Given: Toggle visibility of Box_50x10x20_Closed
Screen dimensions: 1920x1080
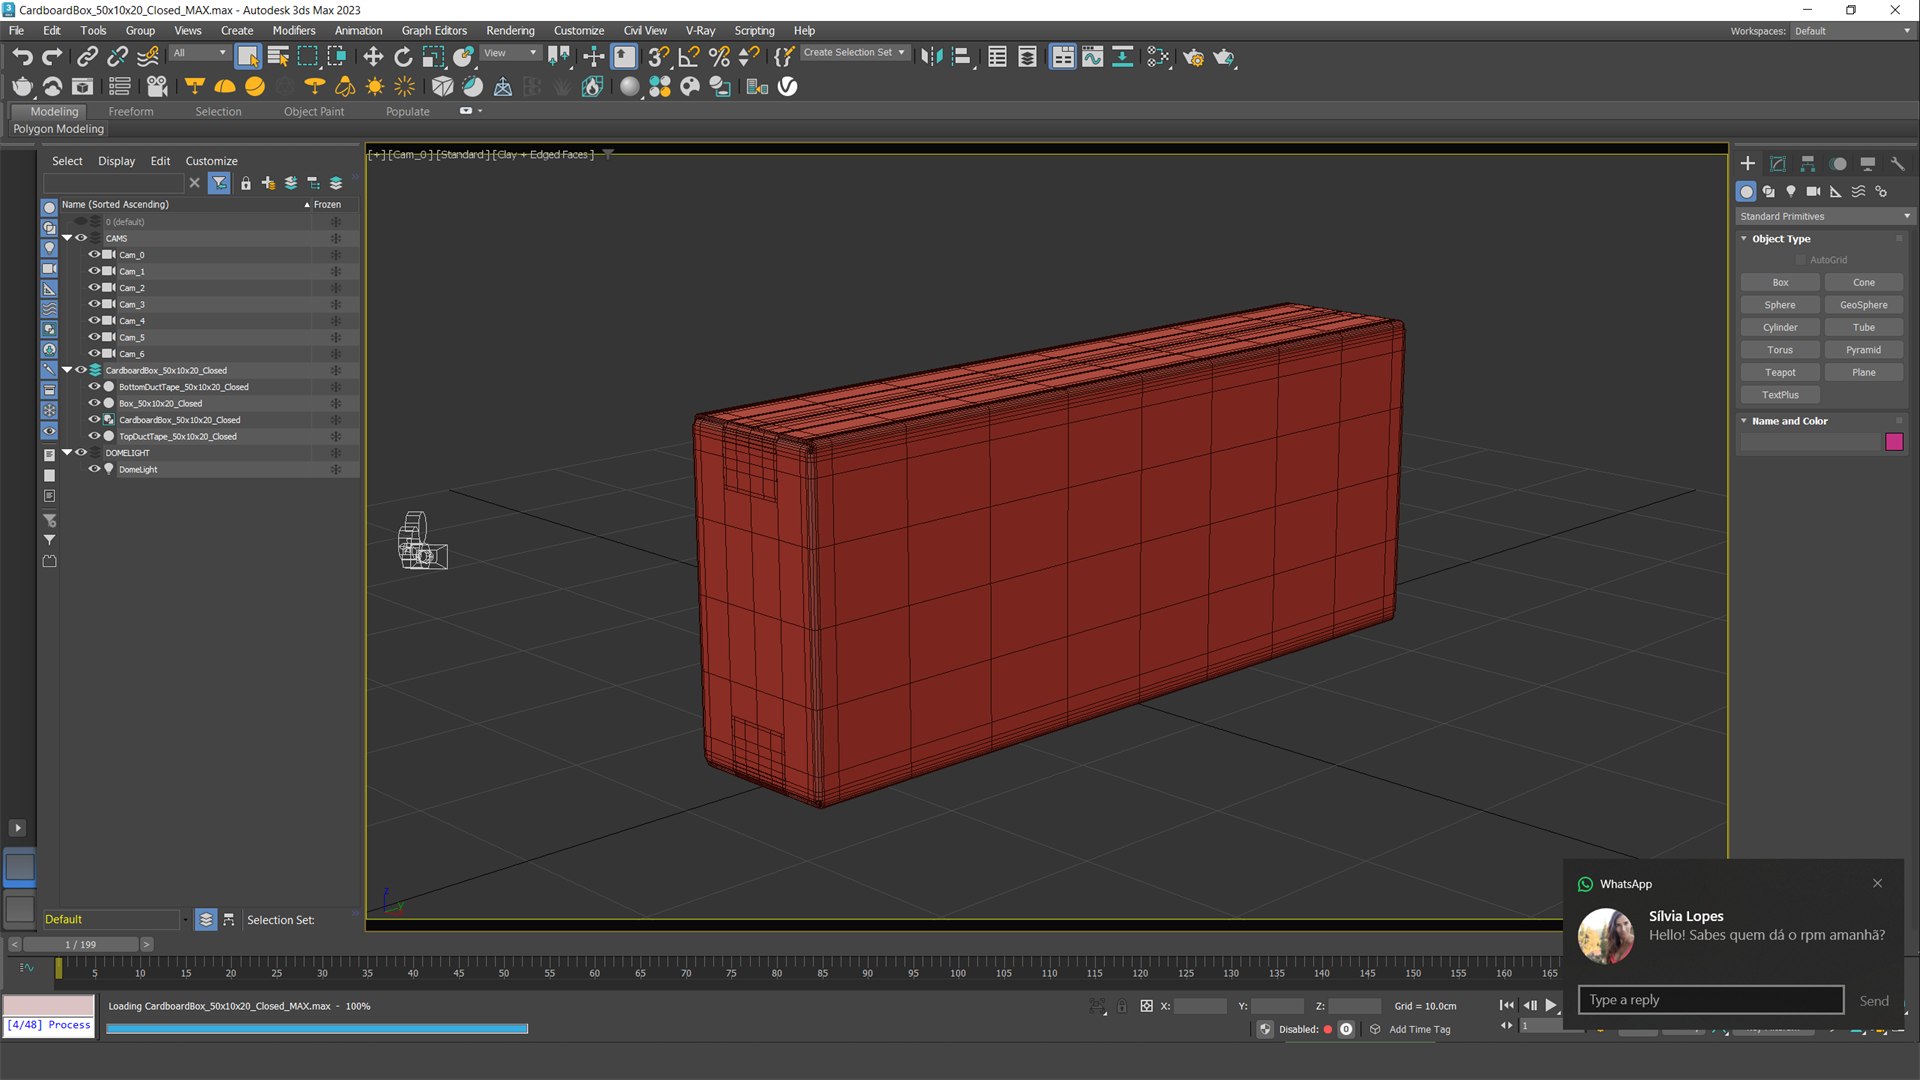Looking at the screenshot, I should coord(94,403).
